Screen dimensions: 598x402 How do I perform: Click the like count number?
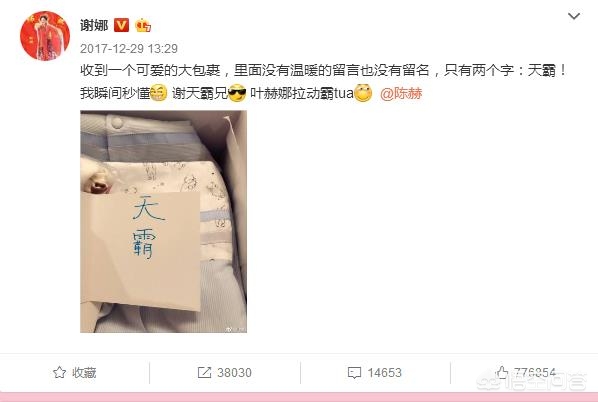point(534,372)
